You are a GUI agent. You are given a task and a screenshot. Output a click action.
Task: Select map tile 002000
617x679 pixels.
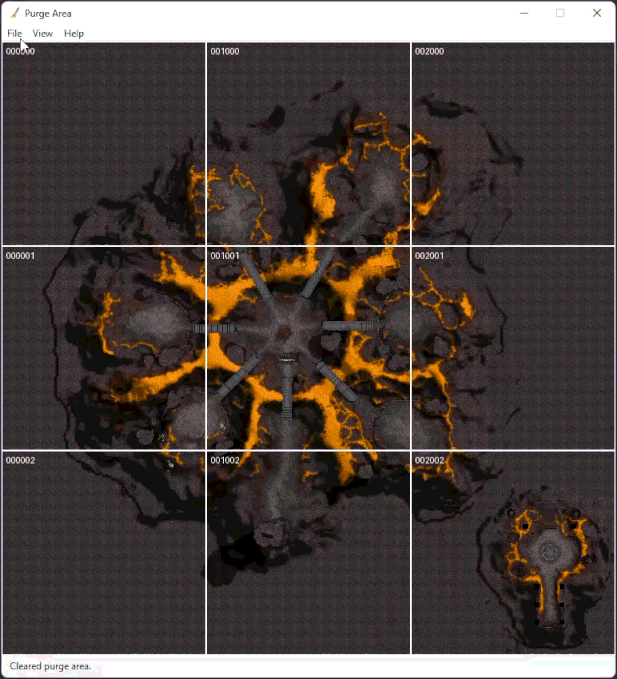513,144
